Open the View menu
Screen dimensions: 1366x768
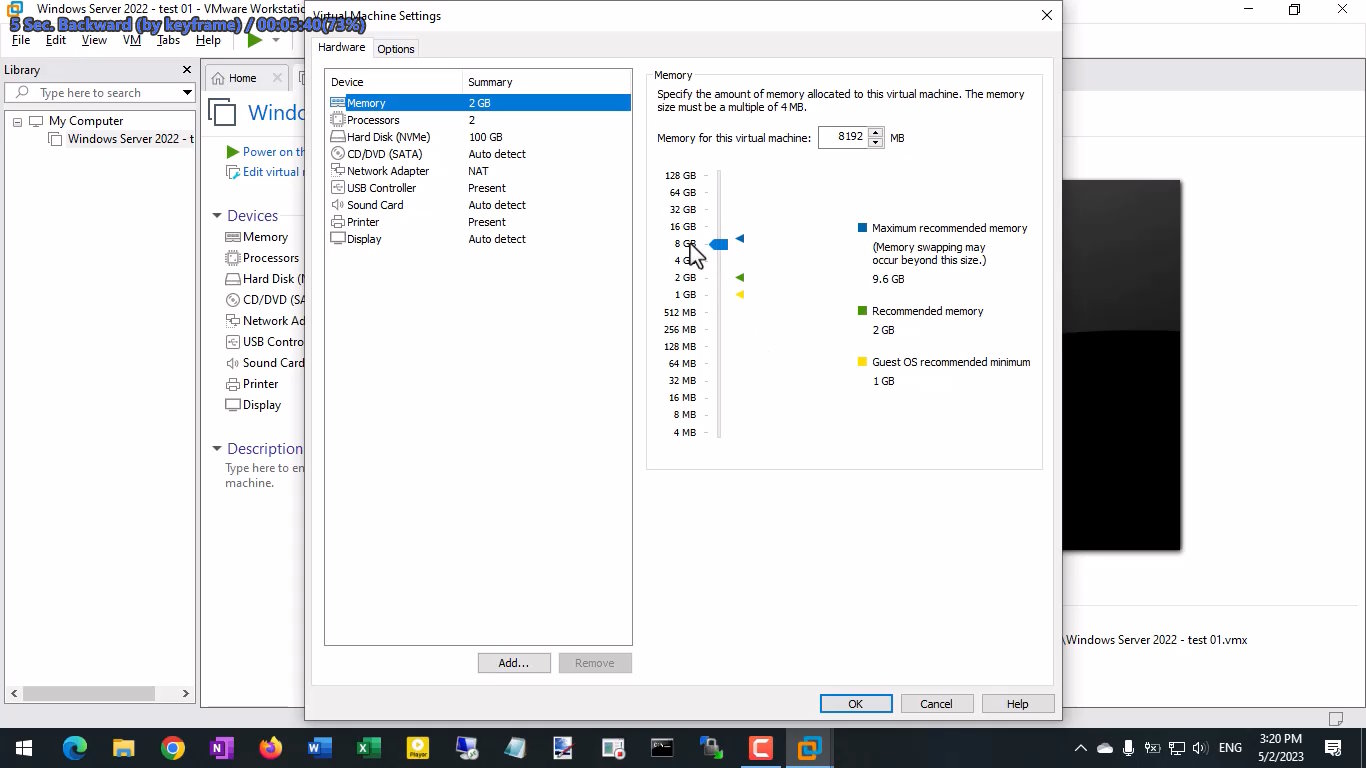click(94, 40)
